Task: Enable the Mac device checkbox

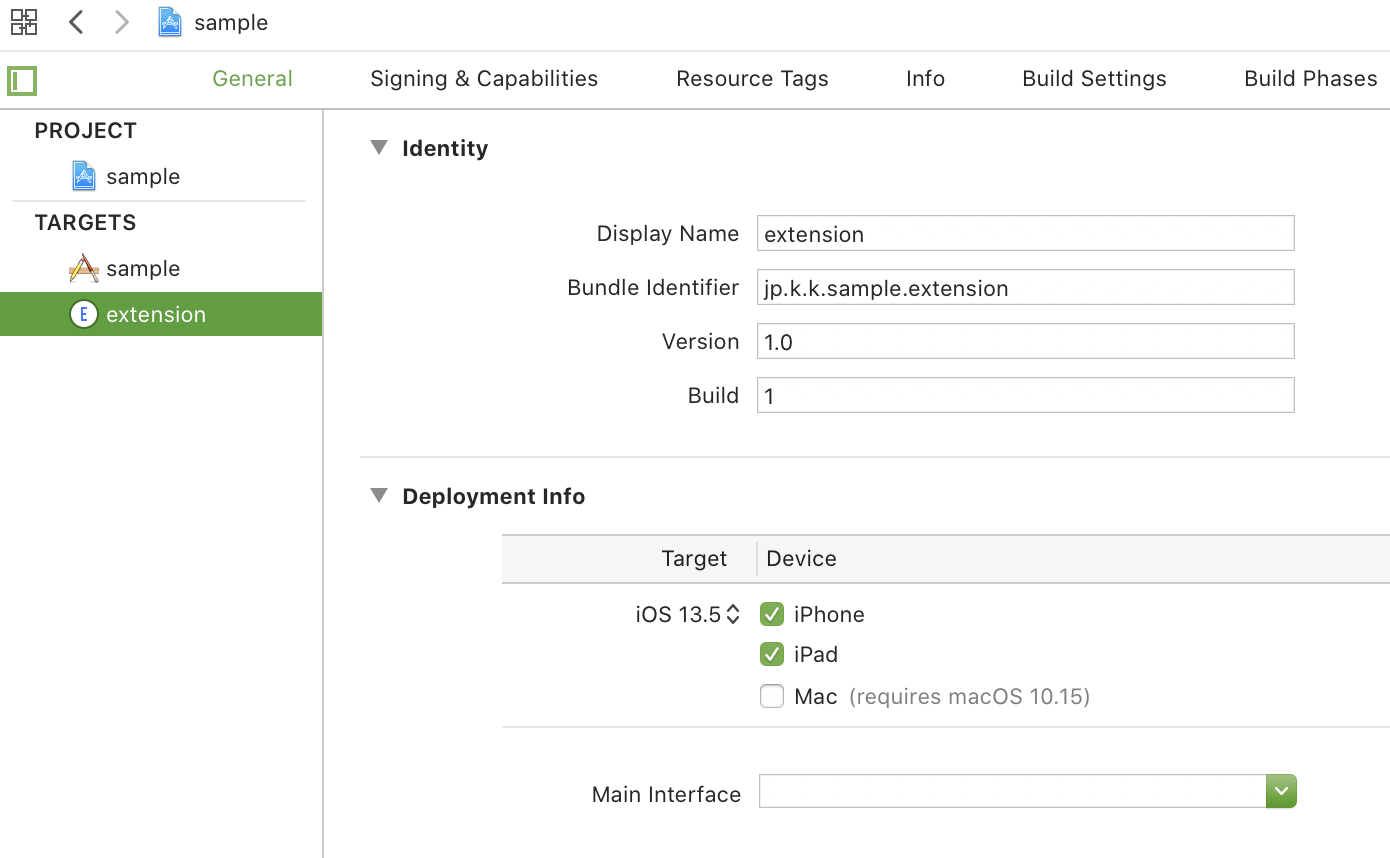Action: point(772,696)
